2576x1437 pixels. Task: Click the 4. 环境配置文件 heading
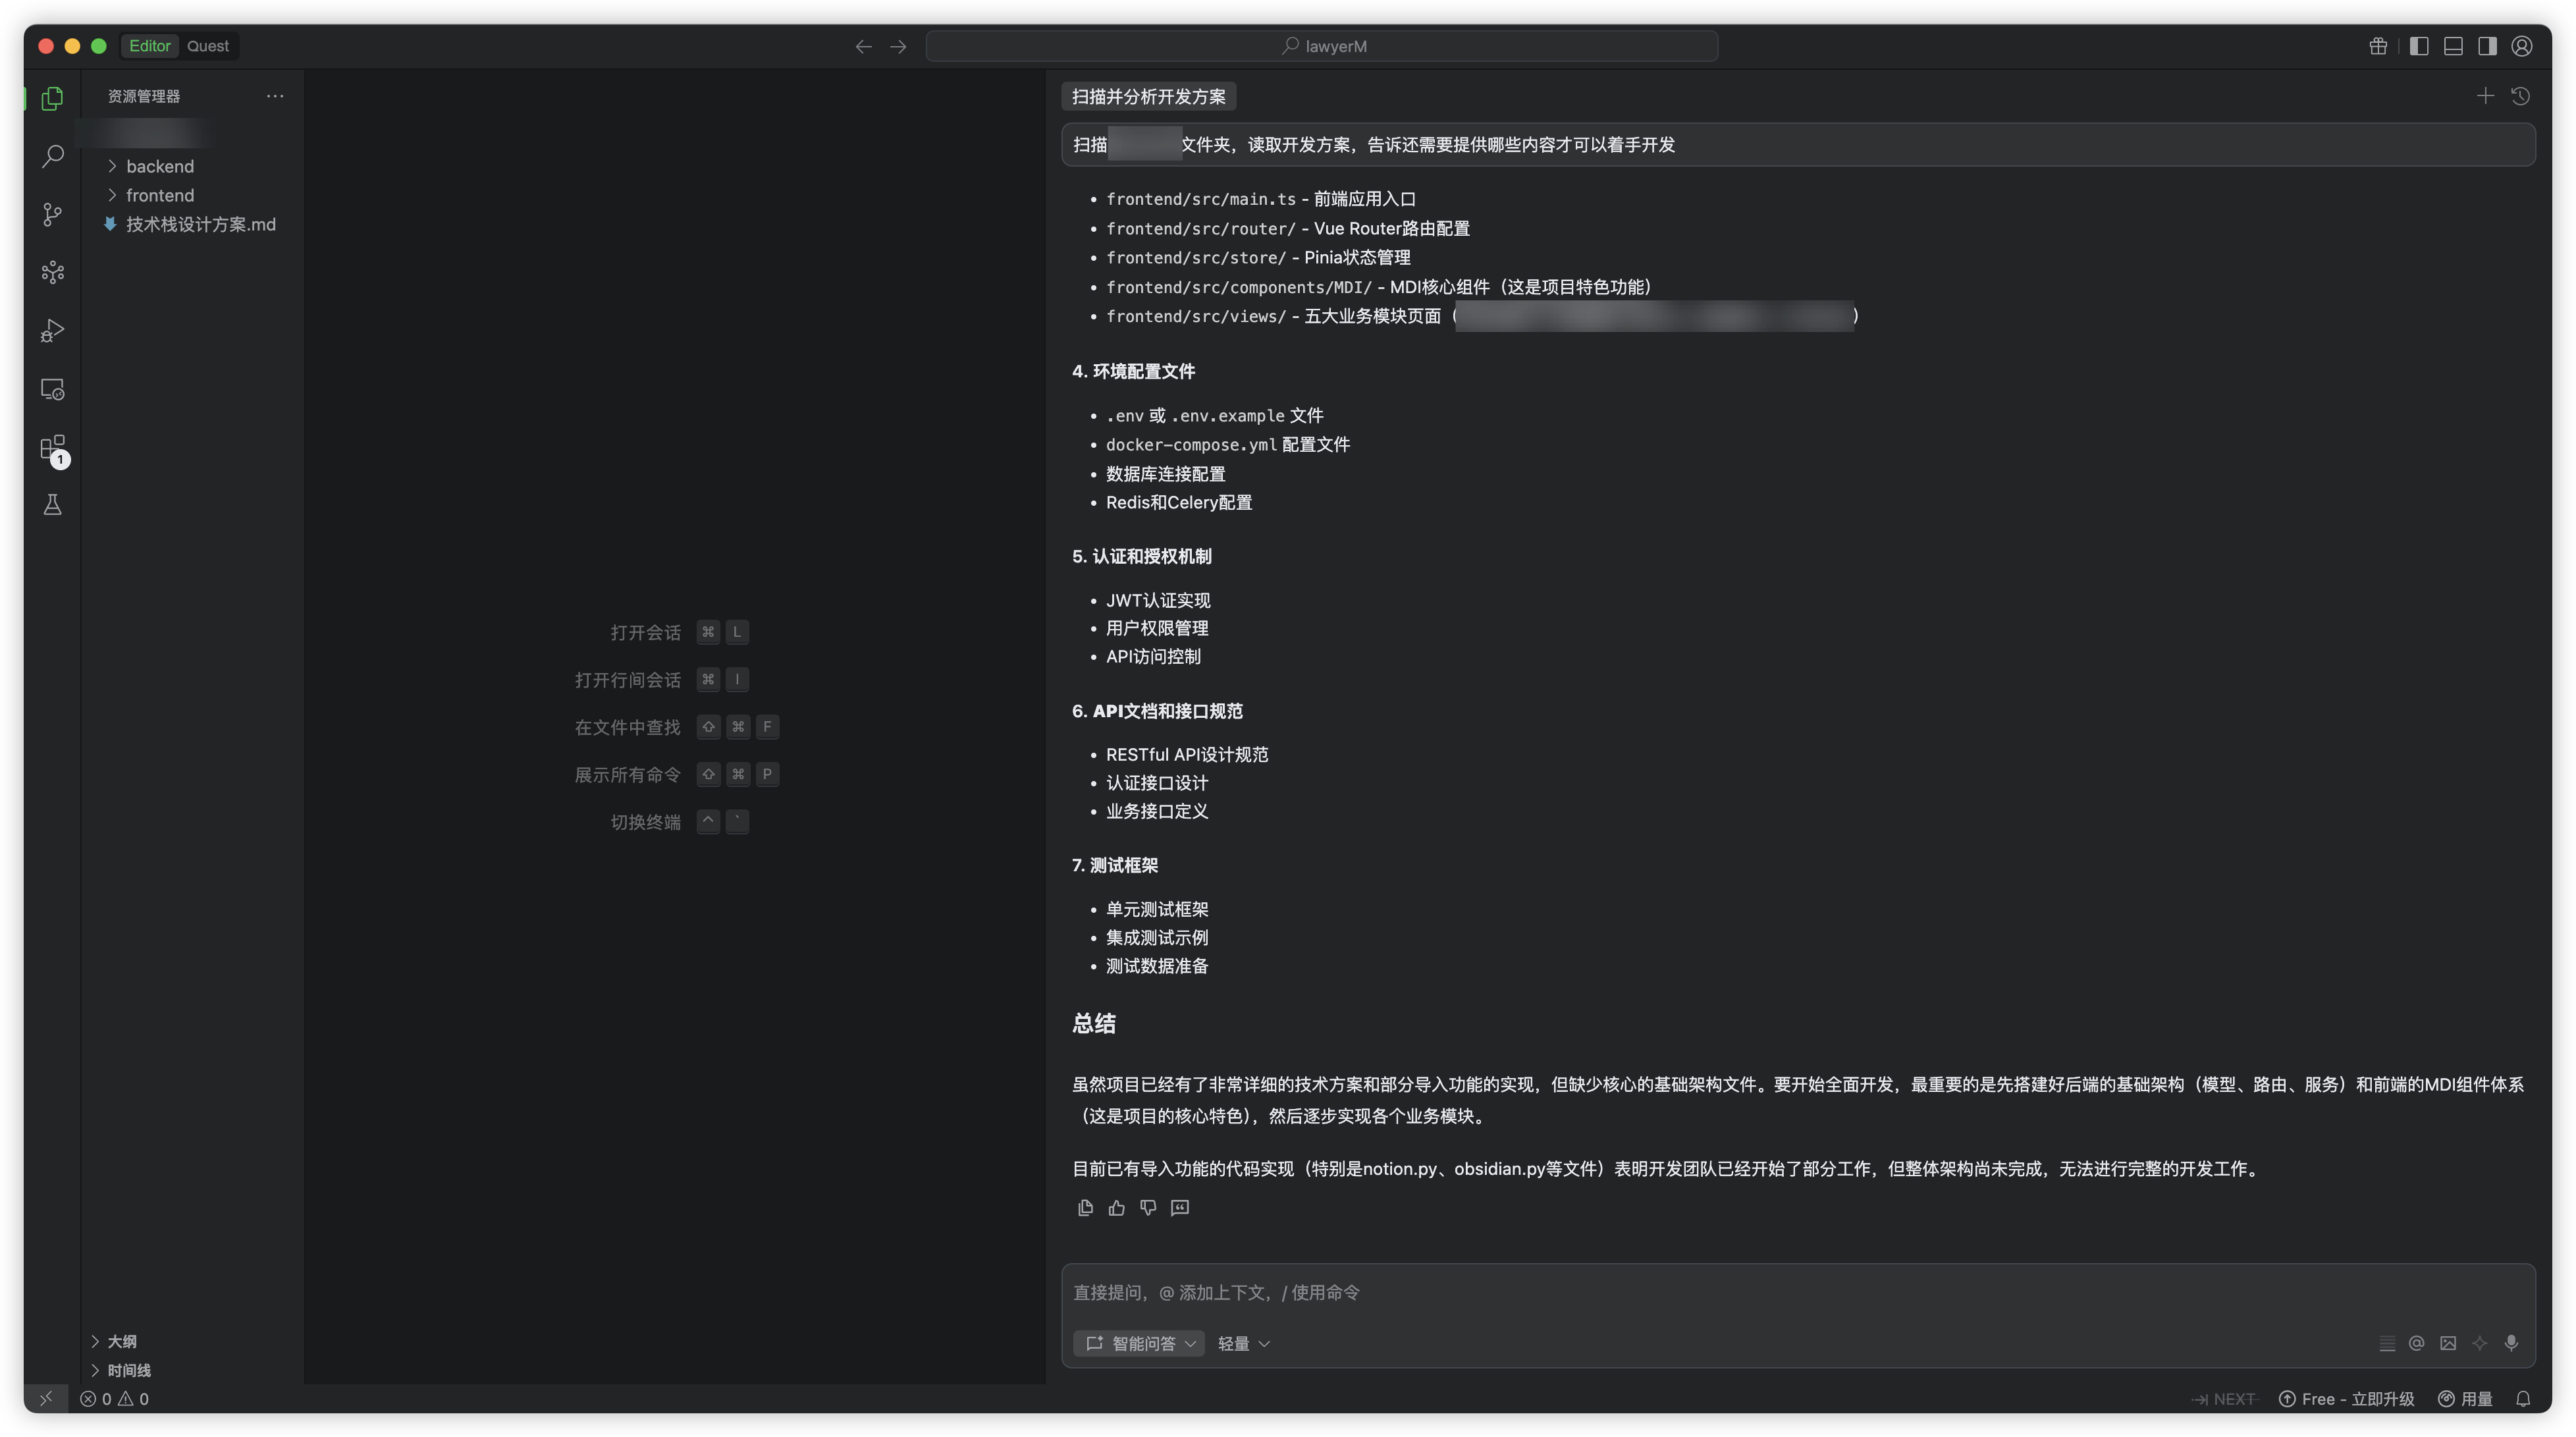click(1133, 371)
